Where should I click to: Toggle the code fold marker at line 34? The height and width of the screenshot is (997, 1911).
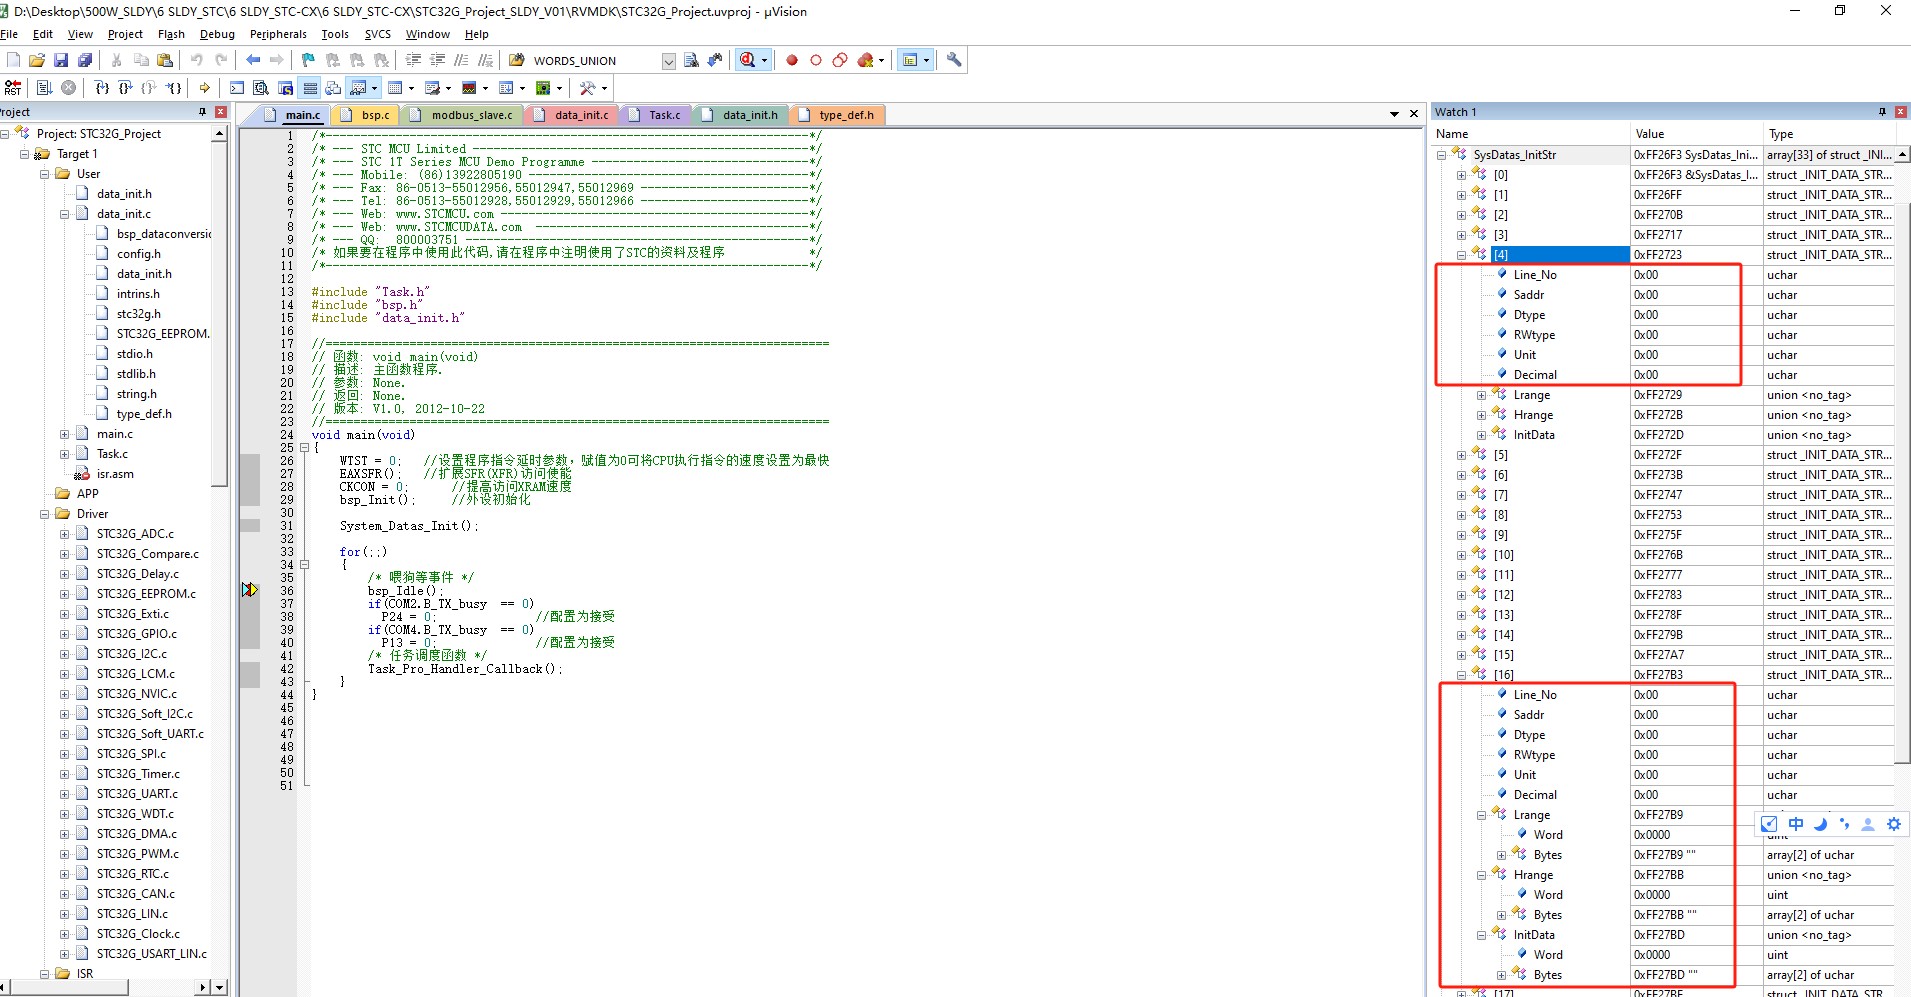coord(305,564)
